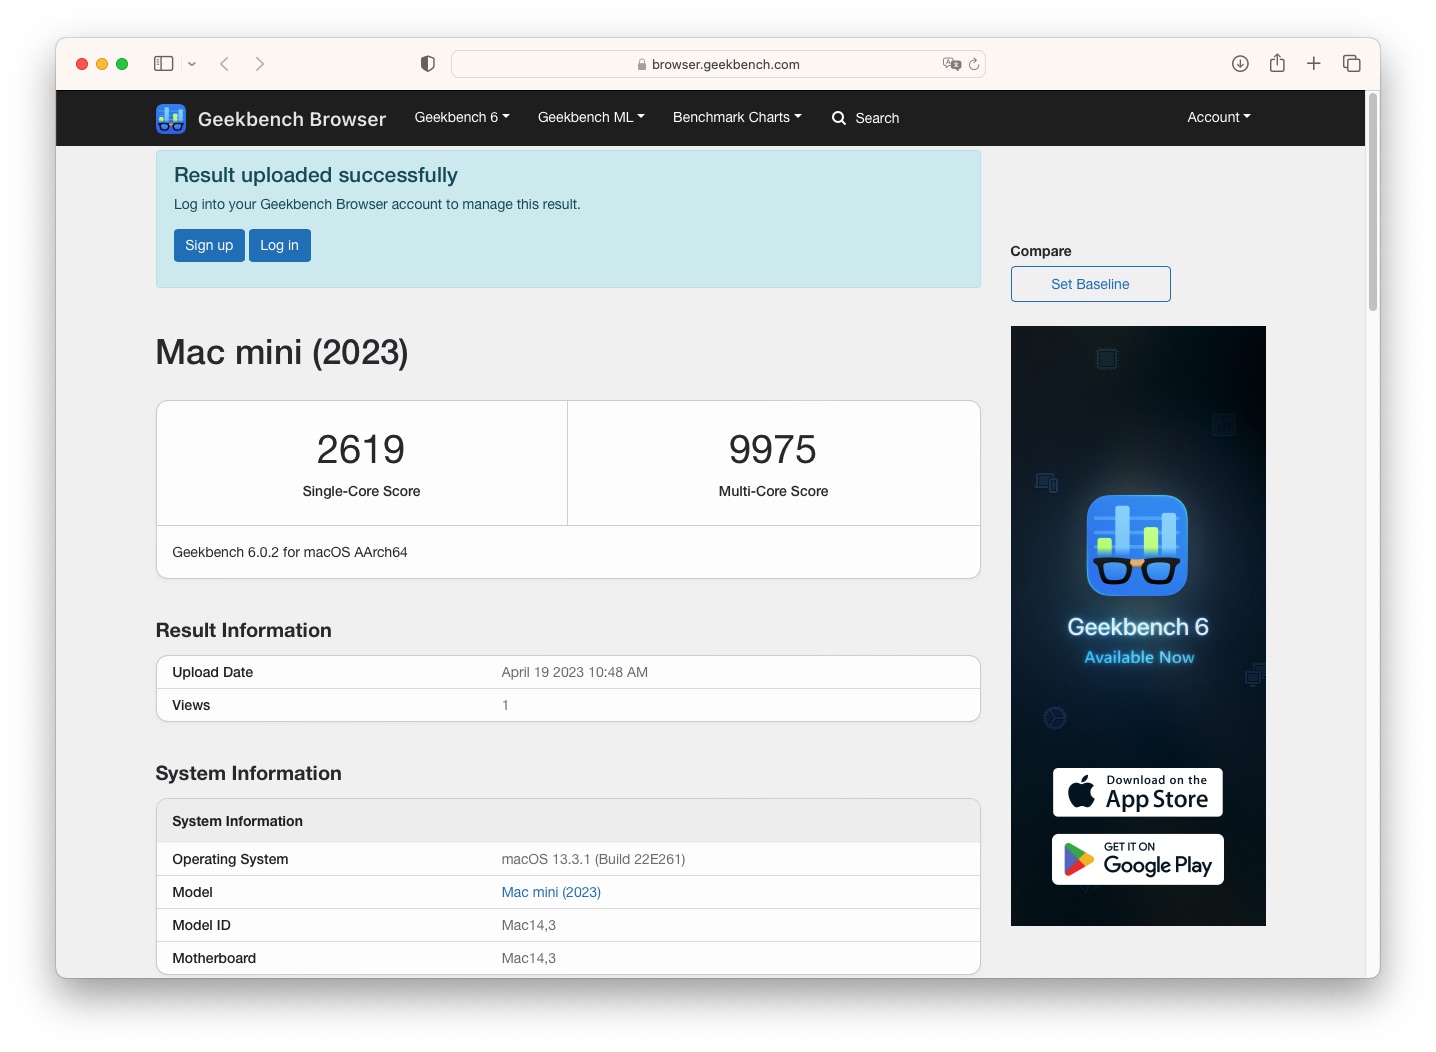Image resolution: width=1436 pixels, height=1052 pixels.
Task: Open a new tab with plus icon
Action: tap(1314, 64)
